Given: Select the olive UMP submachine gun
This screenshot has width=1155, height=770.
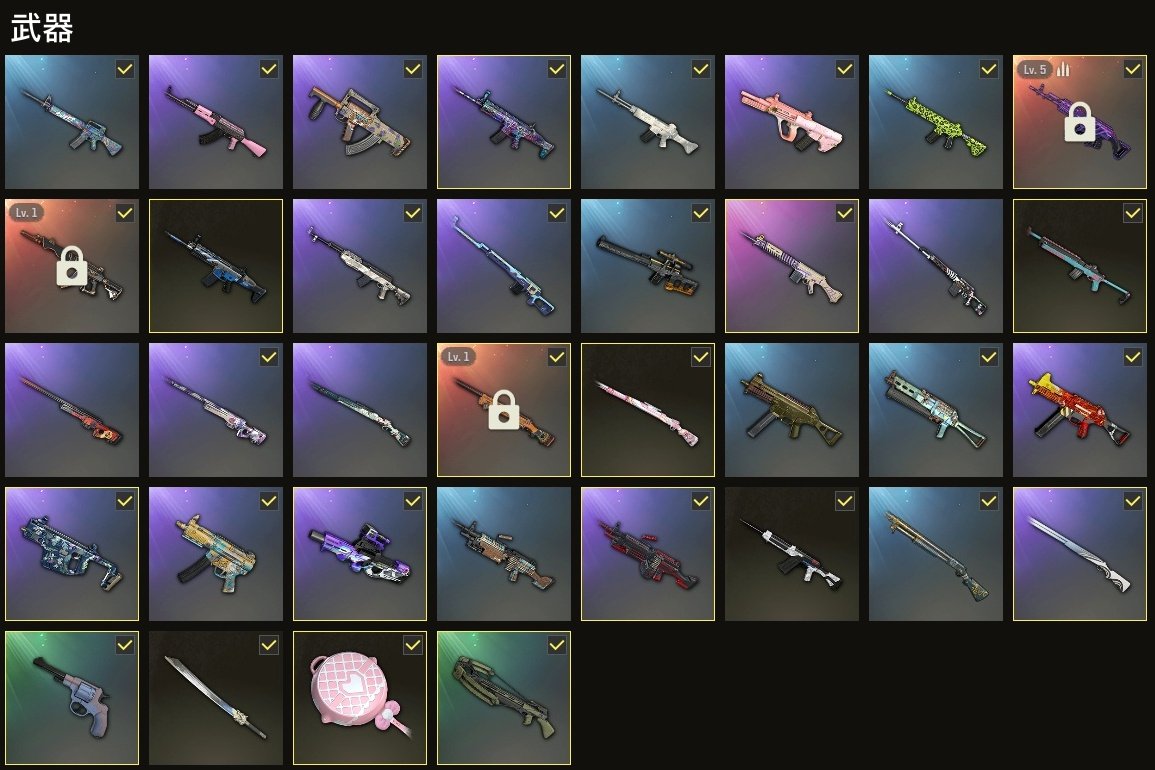Looking at the screenshot, I should click(x=792, y=410).
